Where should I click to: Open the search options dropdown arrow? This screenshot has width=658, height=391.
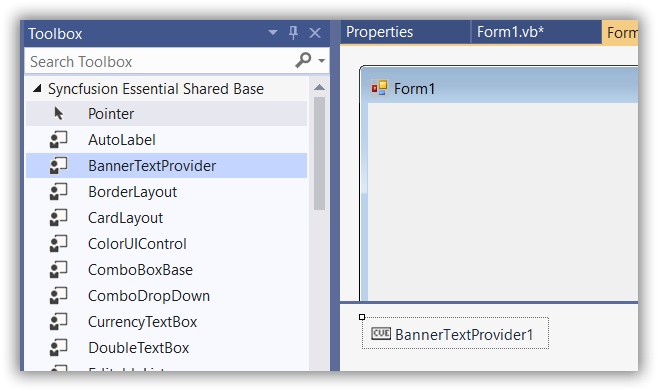tap(322, 61)
